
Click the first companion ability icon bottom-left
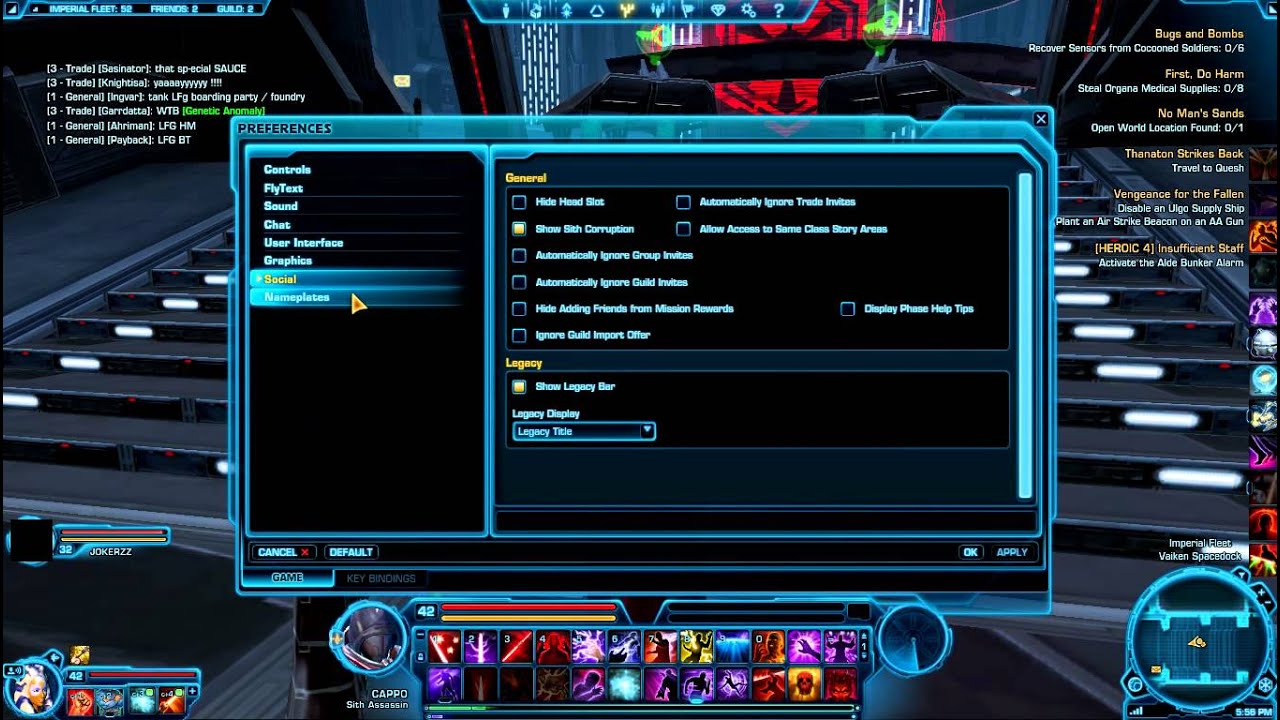pos(81,700)
